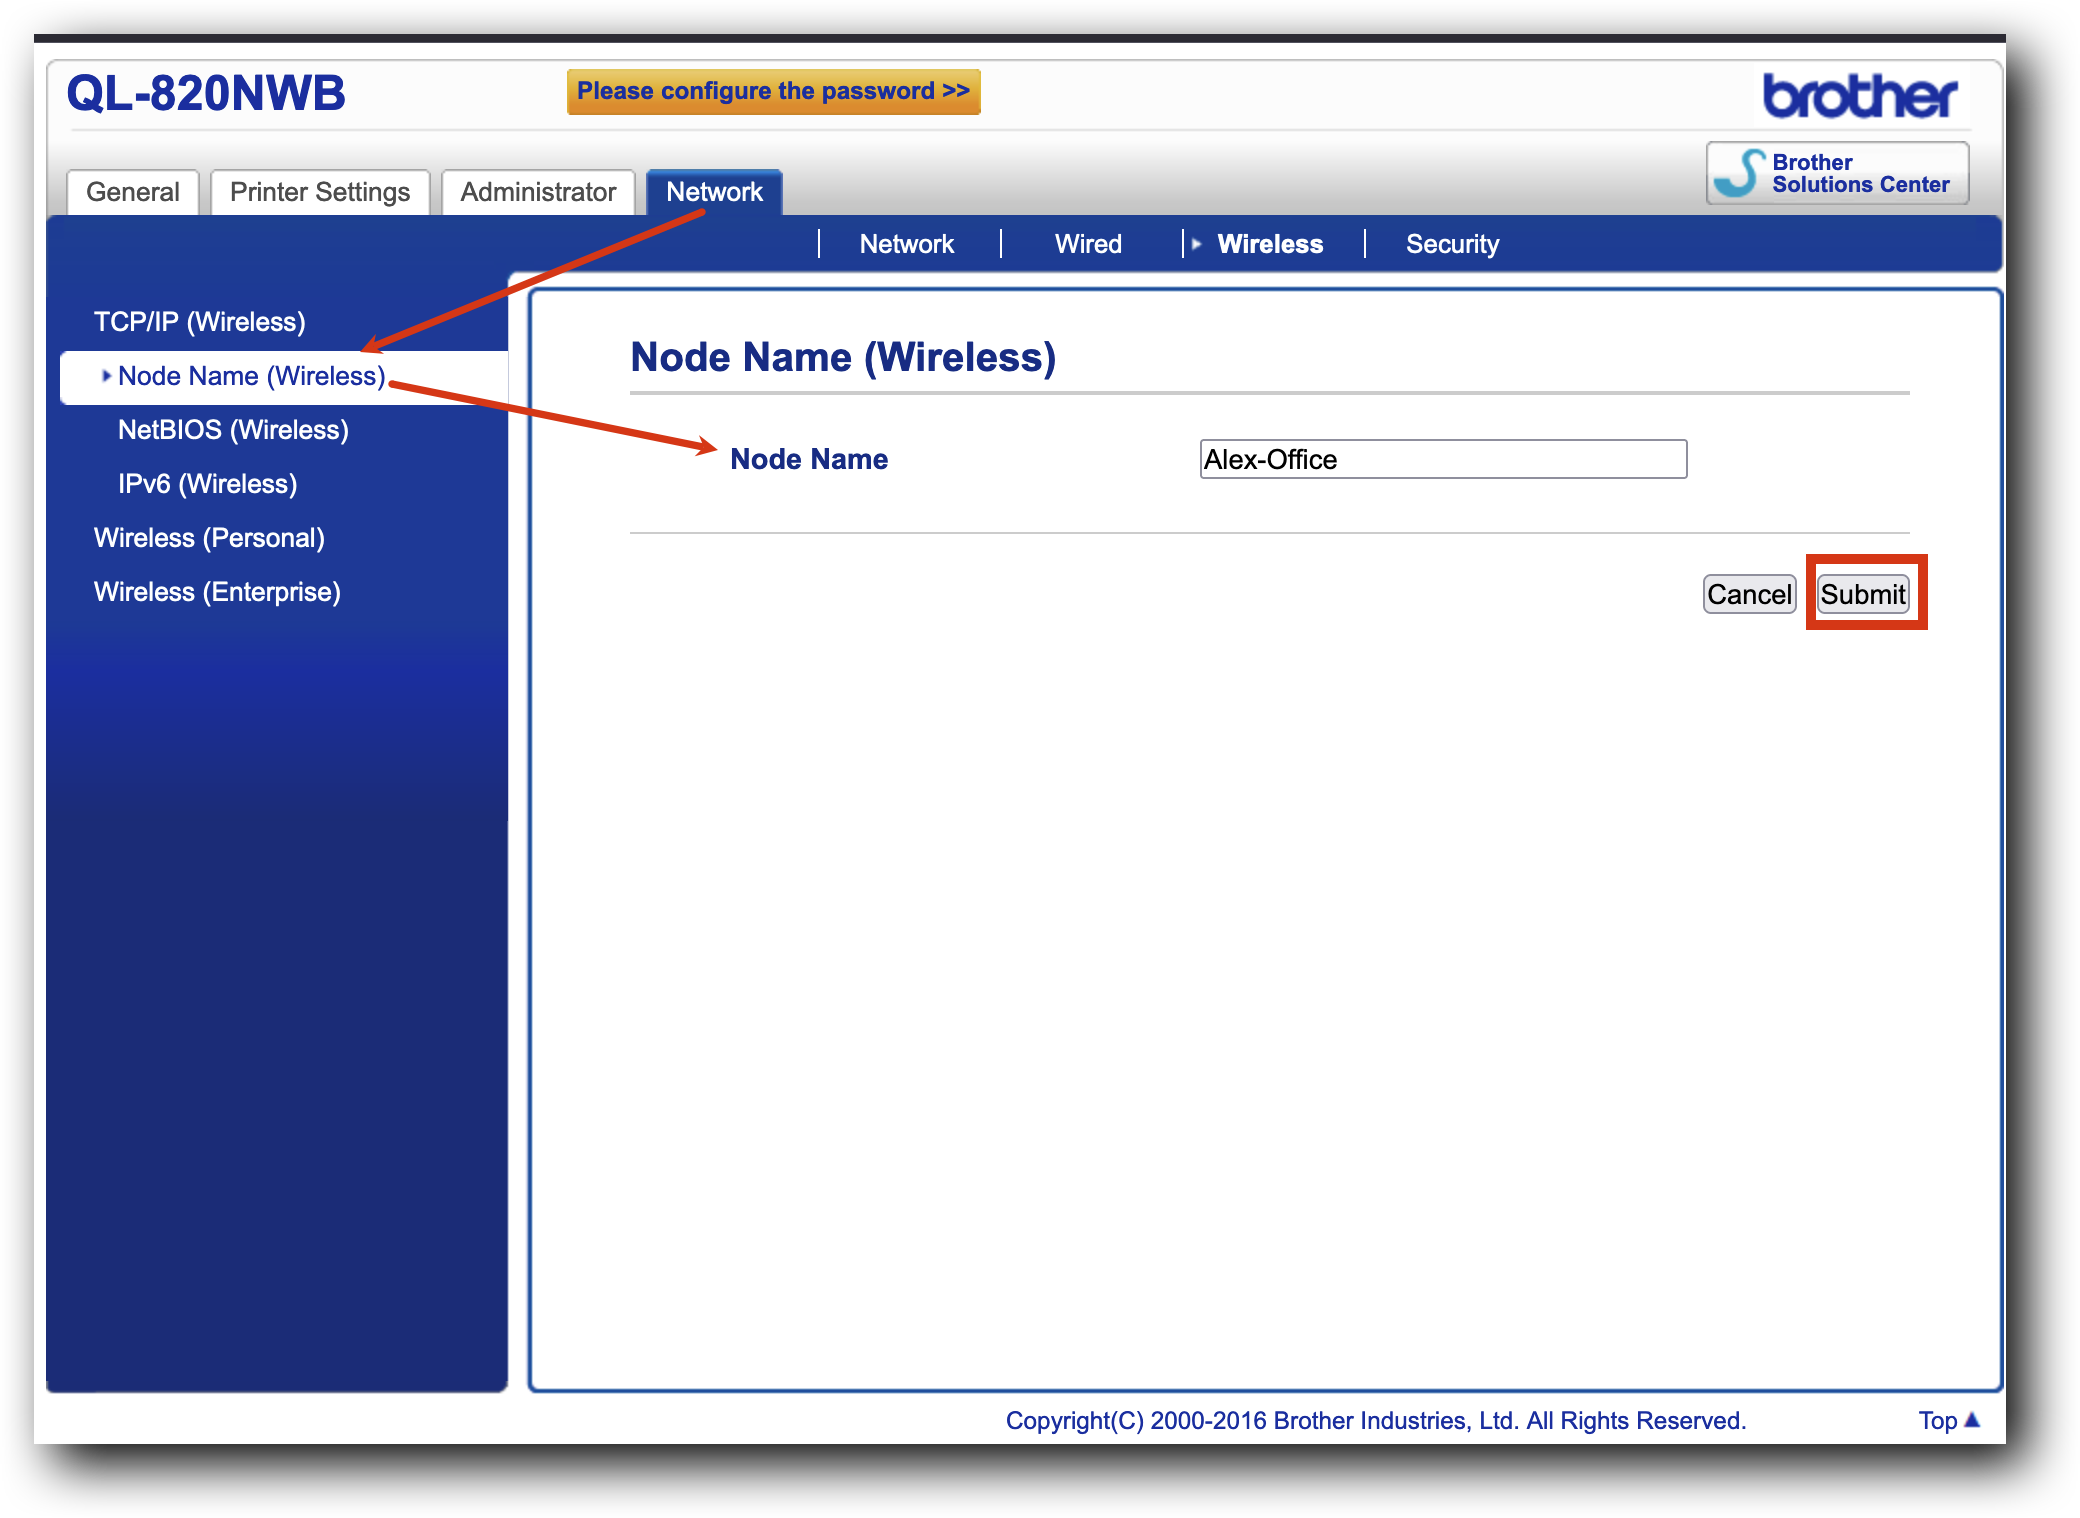The height and width of the screenshot is (1518, 2080).
Task: Select the Administrator tab
Action: 538,192
